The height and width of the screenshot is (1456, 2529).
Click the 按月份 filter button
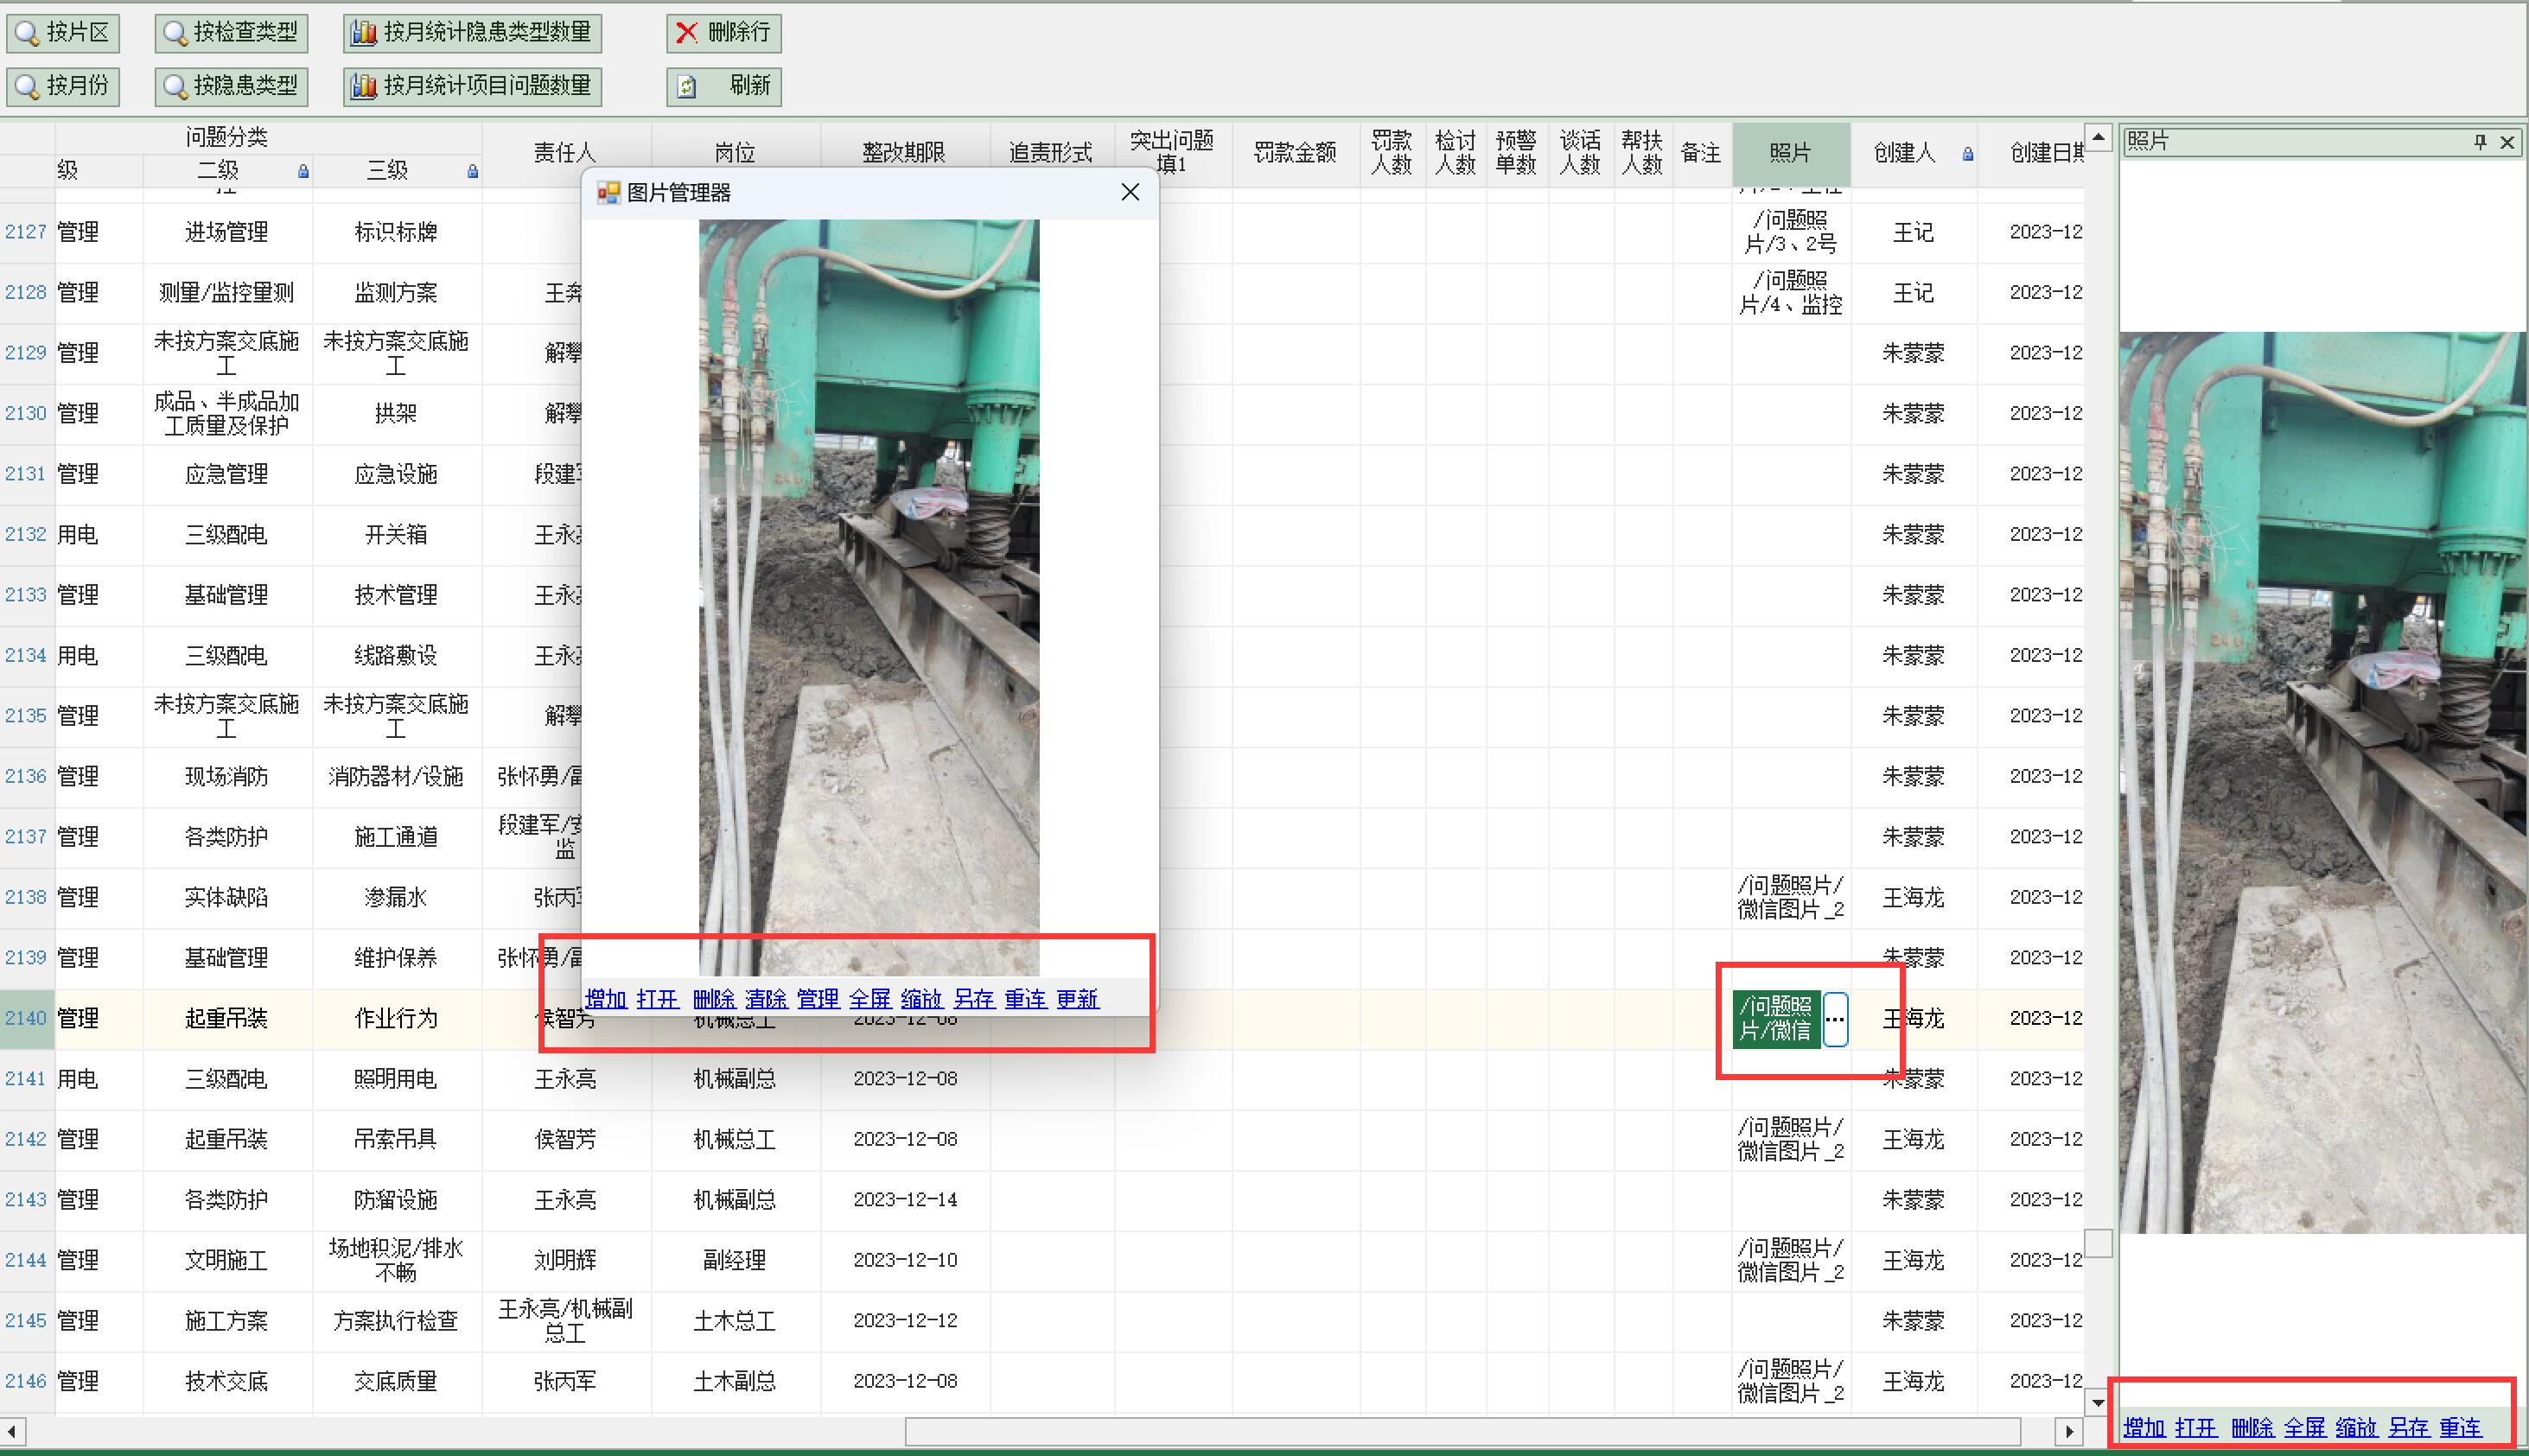click(63, 86)
